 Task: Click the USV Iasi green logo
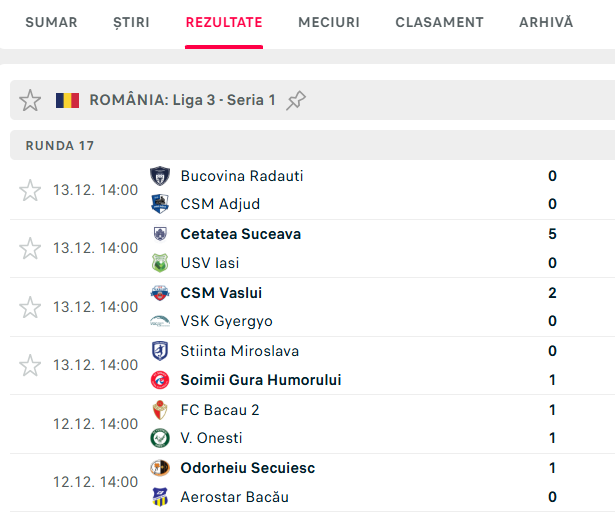(159, 263)
